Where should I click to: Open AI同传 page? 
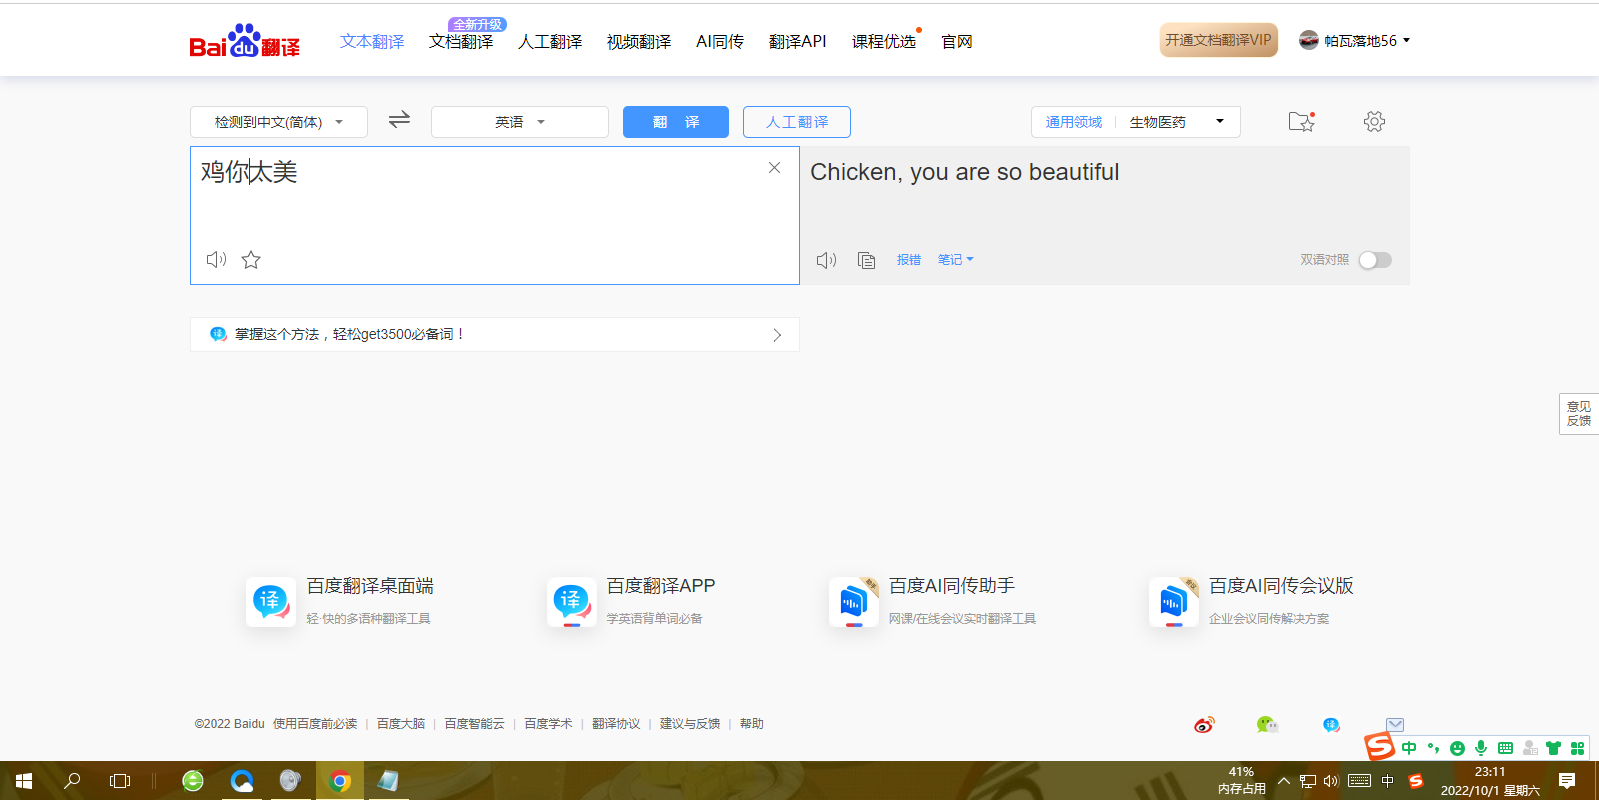click(720, 42)
